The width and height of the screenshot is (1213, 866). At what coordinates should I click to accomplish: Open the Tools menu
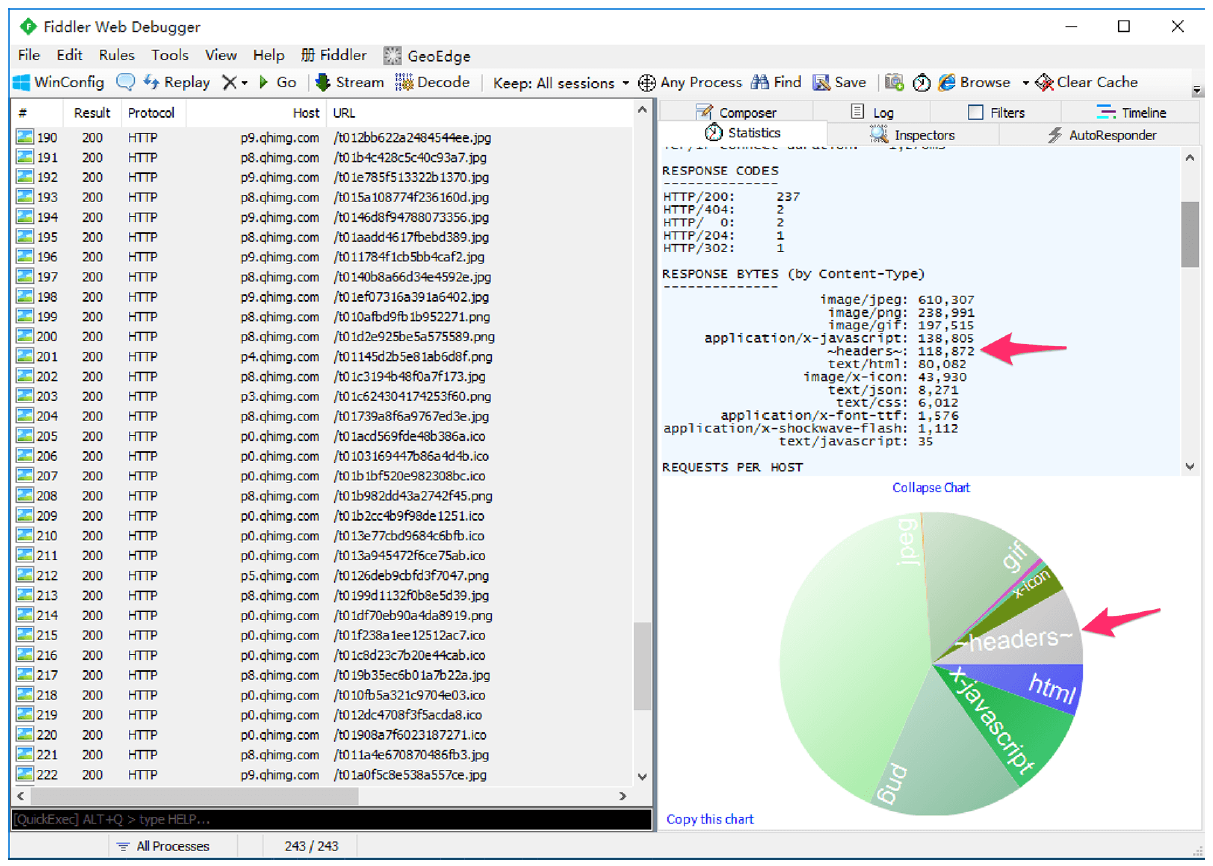coord(170,55)
